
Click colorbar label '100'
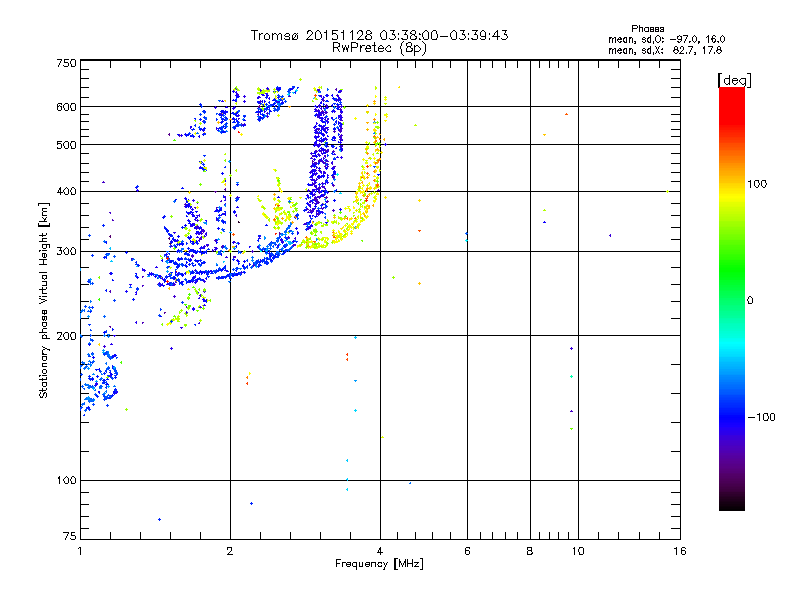(757, 184)
